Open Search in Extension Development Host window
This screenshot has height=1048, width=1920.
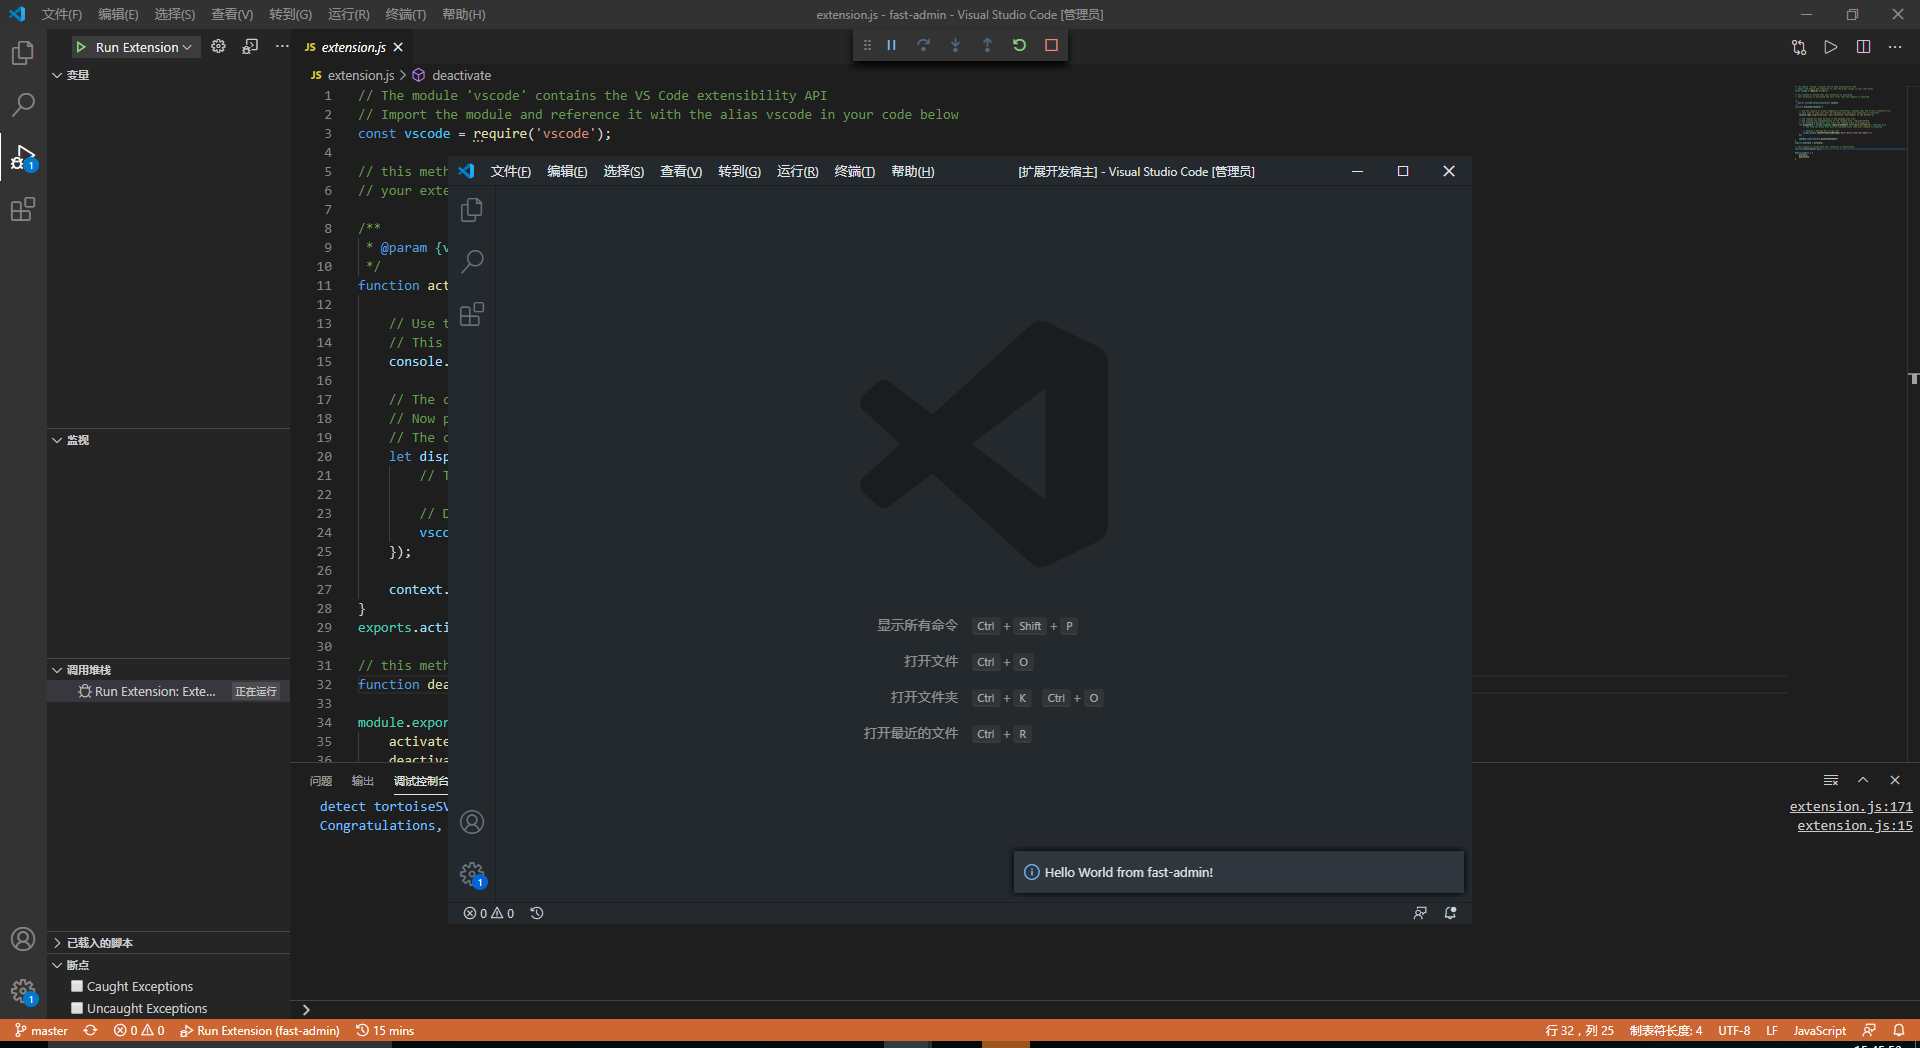[472, 262]
